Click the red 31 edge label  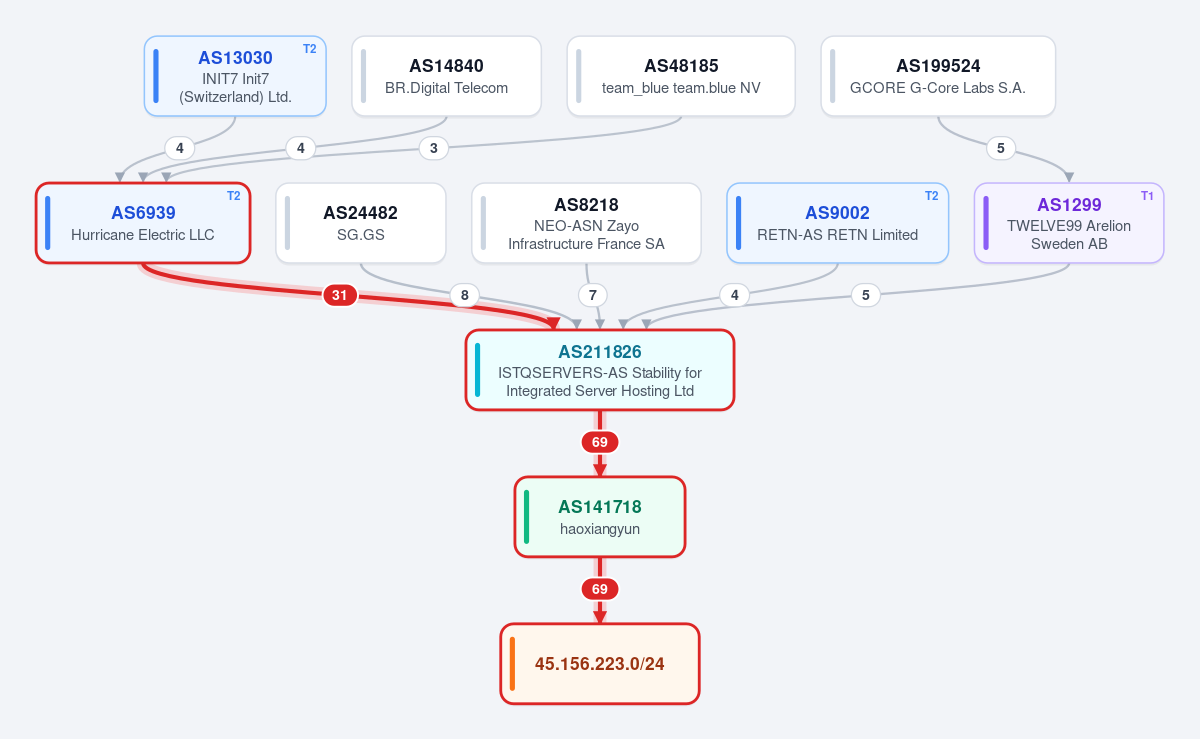[x=340, y=295]
